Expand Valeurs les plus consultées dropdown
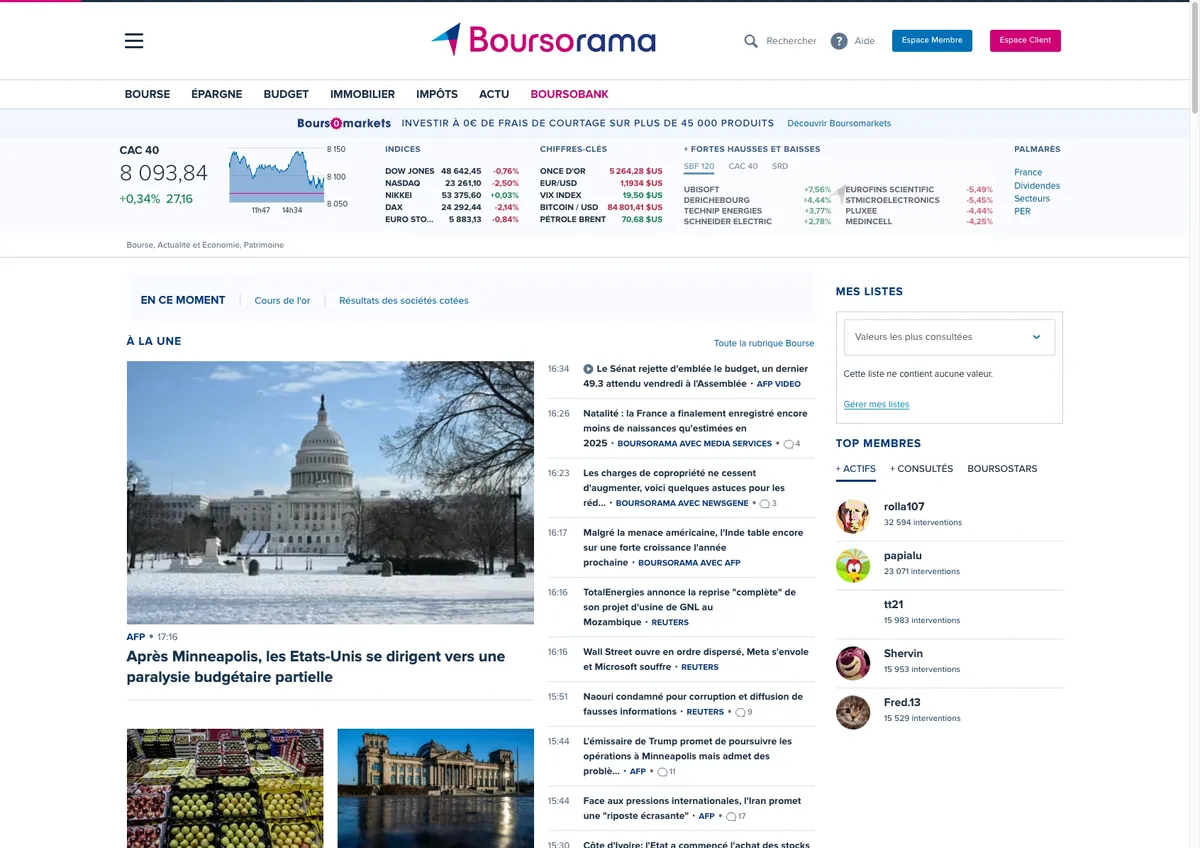Image resolution: width=1200 pixels, height=848 pixels. click(949, 337)
